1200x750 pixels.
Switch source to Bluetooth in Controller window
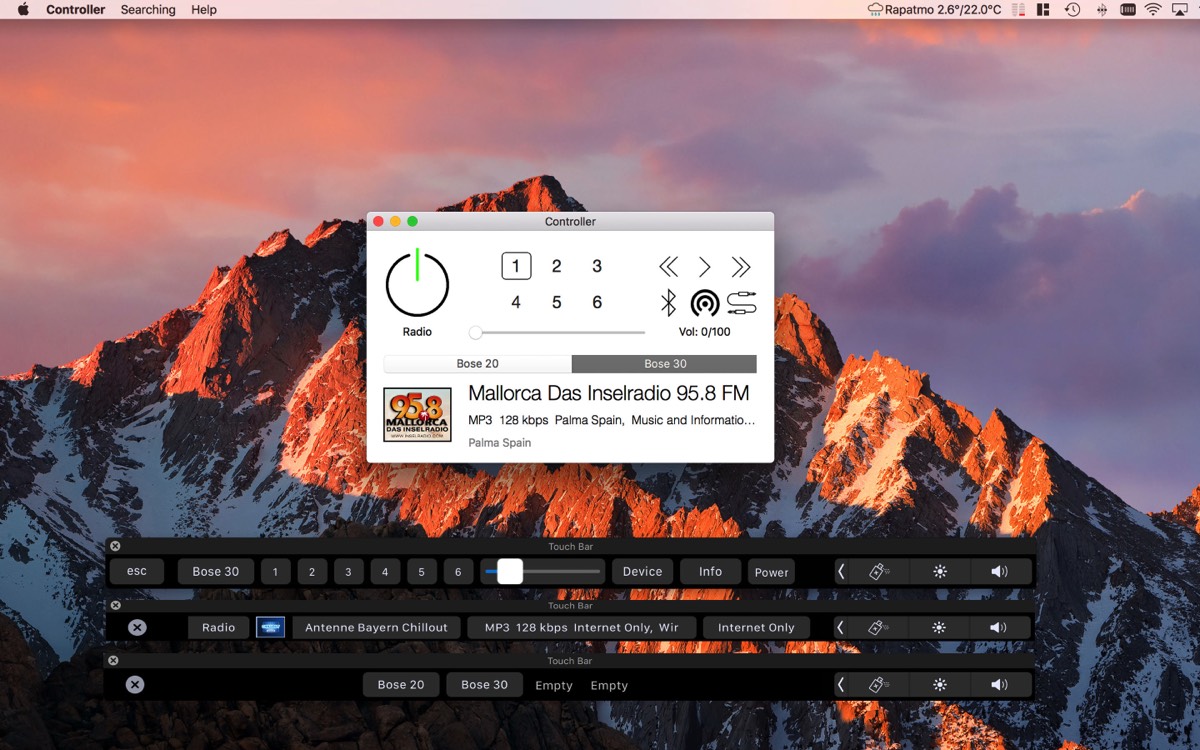[669, 302]
